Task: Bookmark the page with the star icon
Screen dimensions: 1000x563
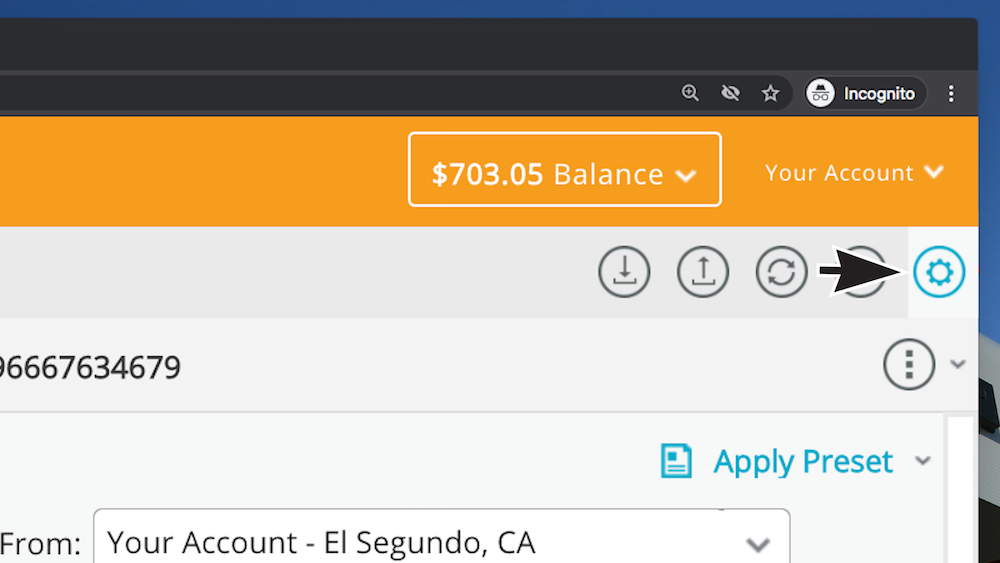Action: pos(770,94)
